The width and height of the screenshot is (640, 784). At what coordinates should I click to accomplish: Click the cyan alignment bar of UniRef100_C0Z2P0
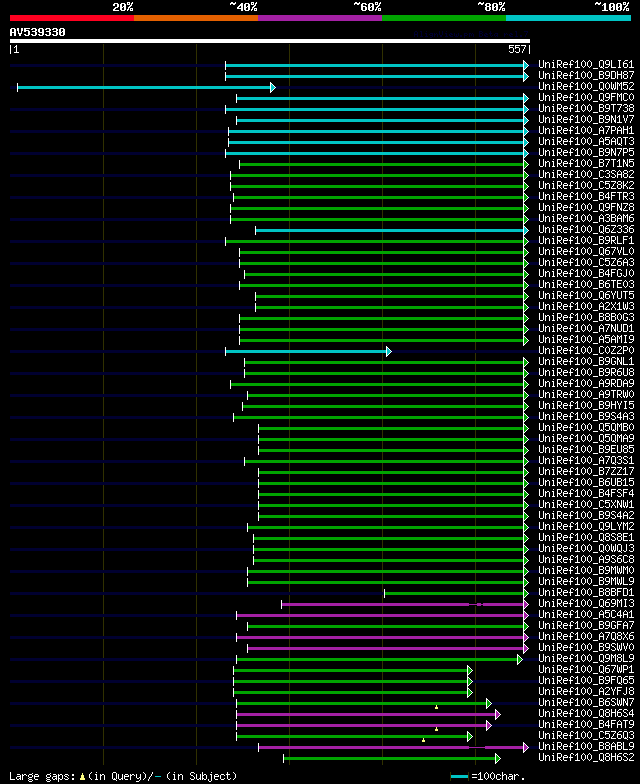pyautogui.click(x=306, y=352)
